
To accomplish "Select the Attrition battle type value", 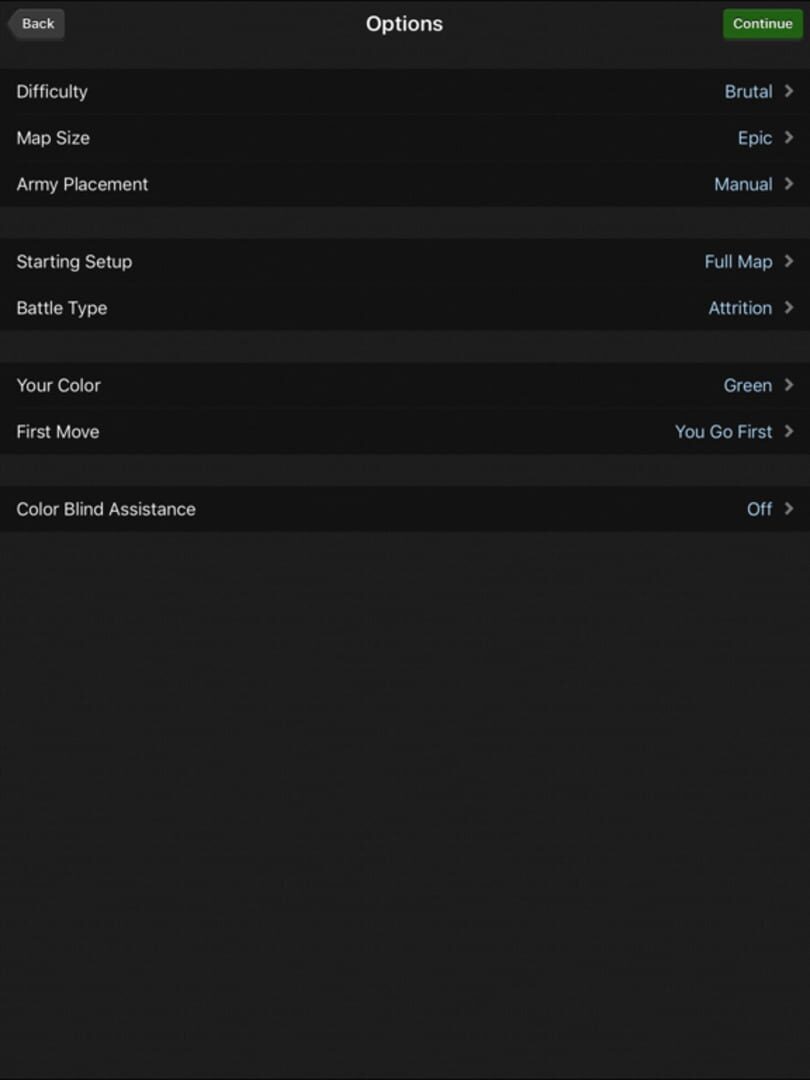I will pos(739,308).
